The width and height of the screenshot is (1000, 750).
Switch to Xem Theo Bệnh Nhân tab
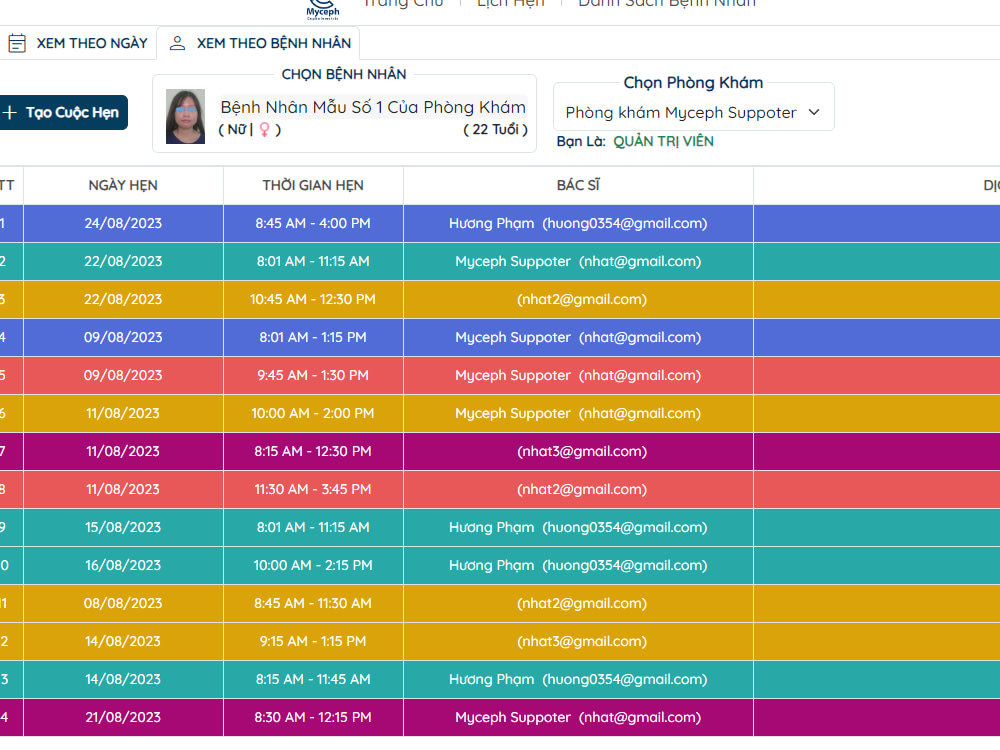coord(258,43)
